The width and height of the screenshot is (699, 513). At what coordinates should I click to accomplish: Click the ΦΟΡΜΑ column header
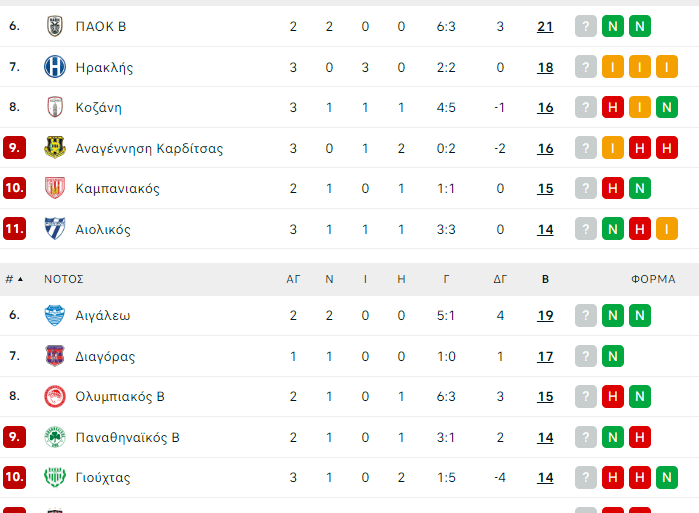pos(653,280)
